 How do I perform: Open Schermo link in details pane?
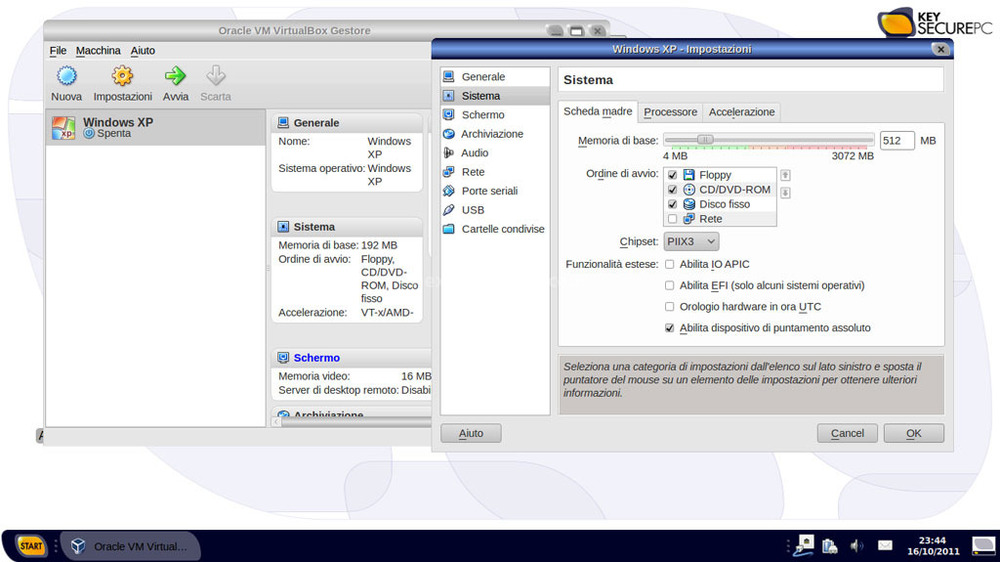(x=316, y=358)
